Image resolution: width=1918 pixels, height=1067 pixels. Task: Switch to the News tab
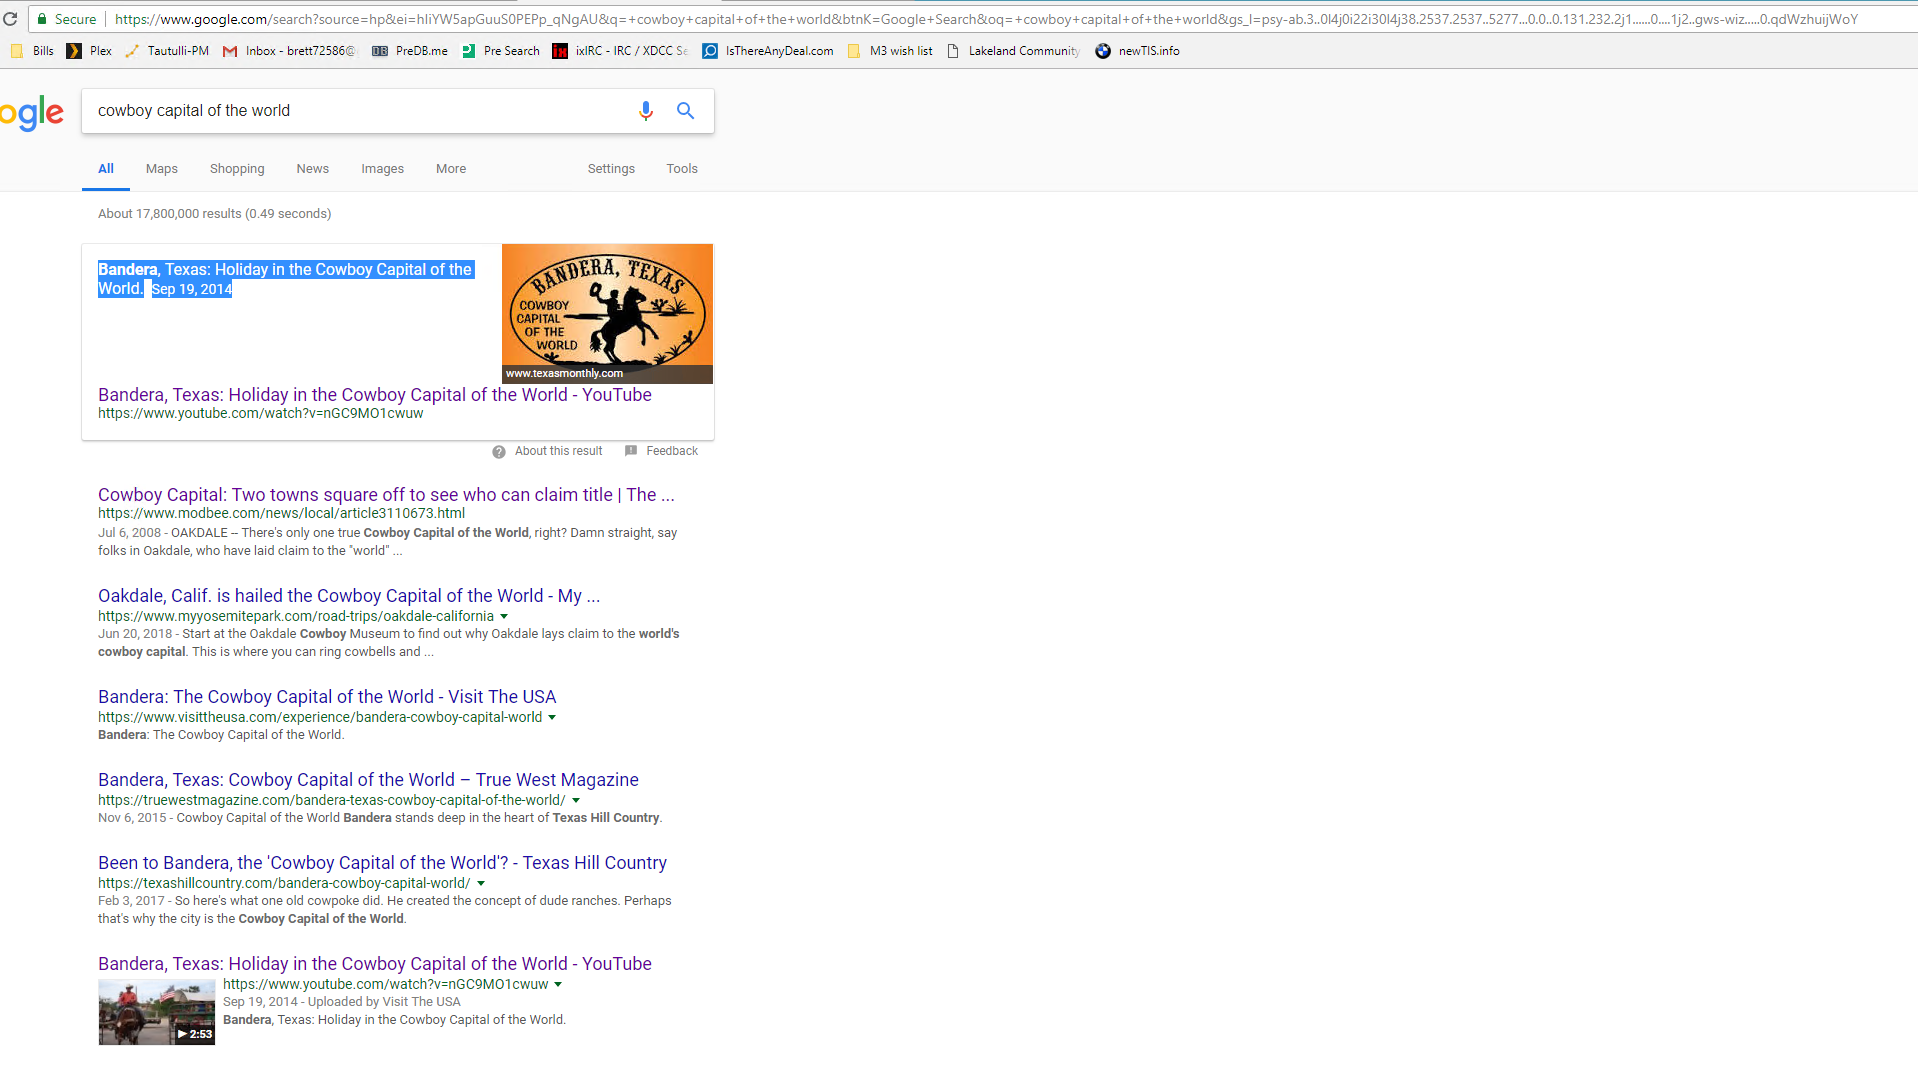pos(313,169)
